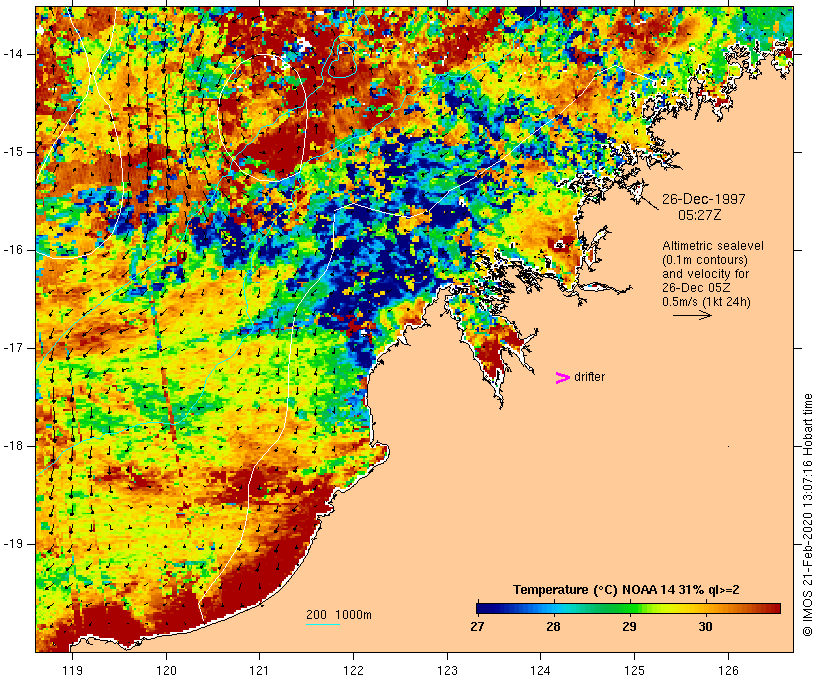Click the 'Altimetric sealevel' text line
This screenshot has height=680, width=820.
713,246
